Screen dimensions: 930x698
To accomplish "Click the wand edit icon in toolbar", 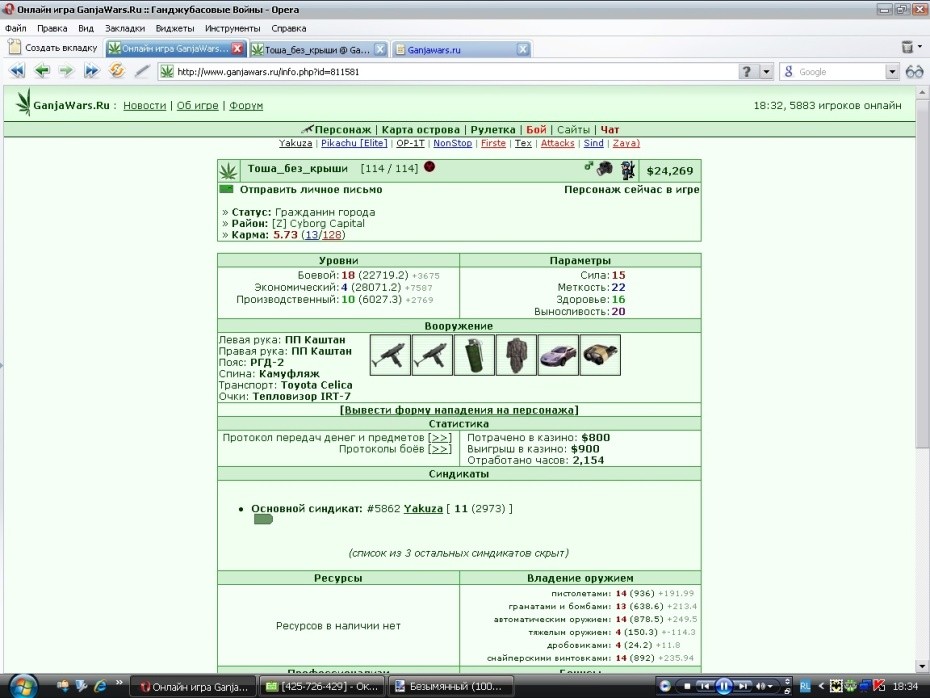I will pos(141,71).
